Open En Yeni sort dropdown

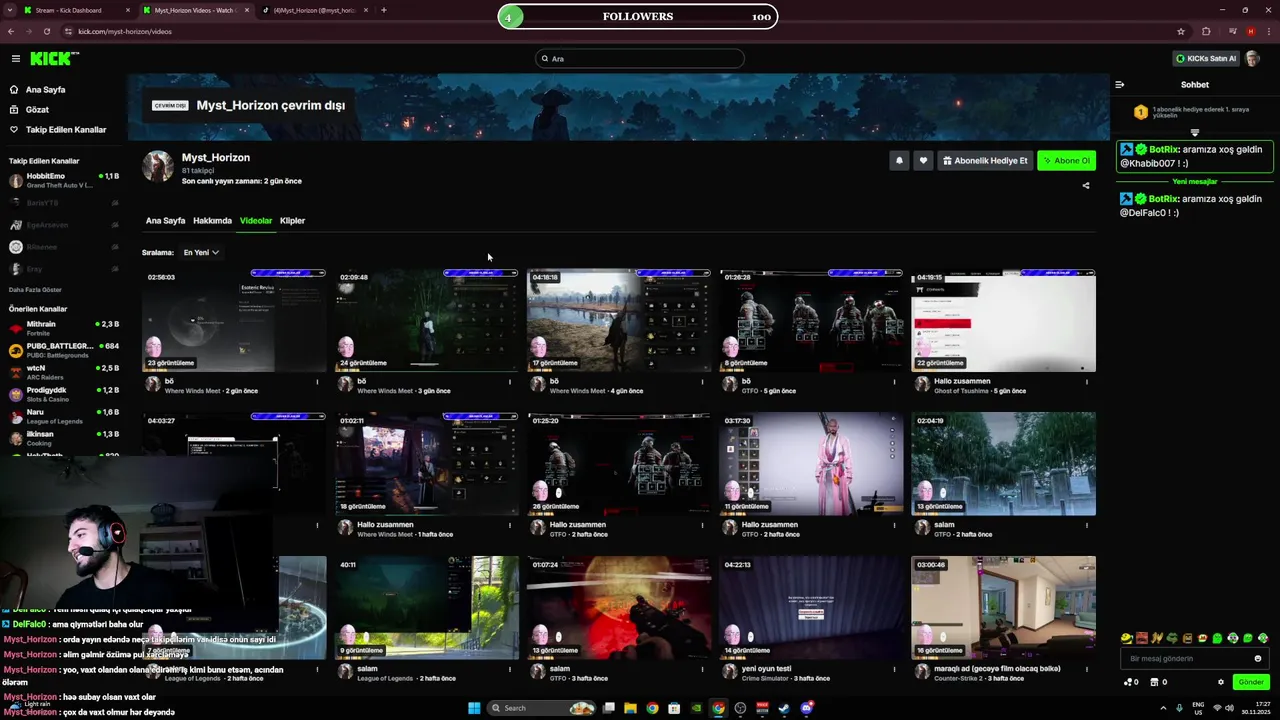click(201, 253)
